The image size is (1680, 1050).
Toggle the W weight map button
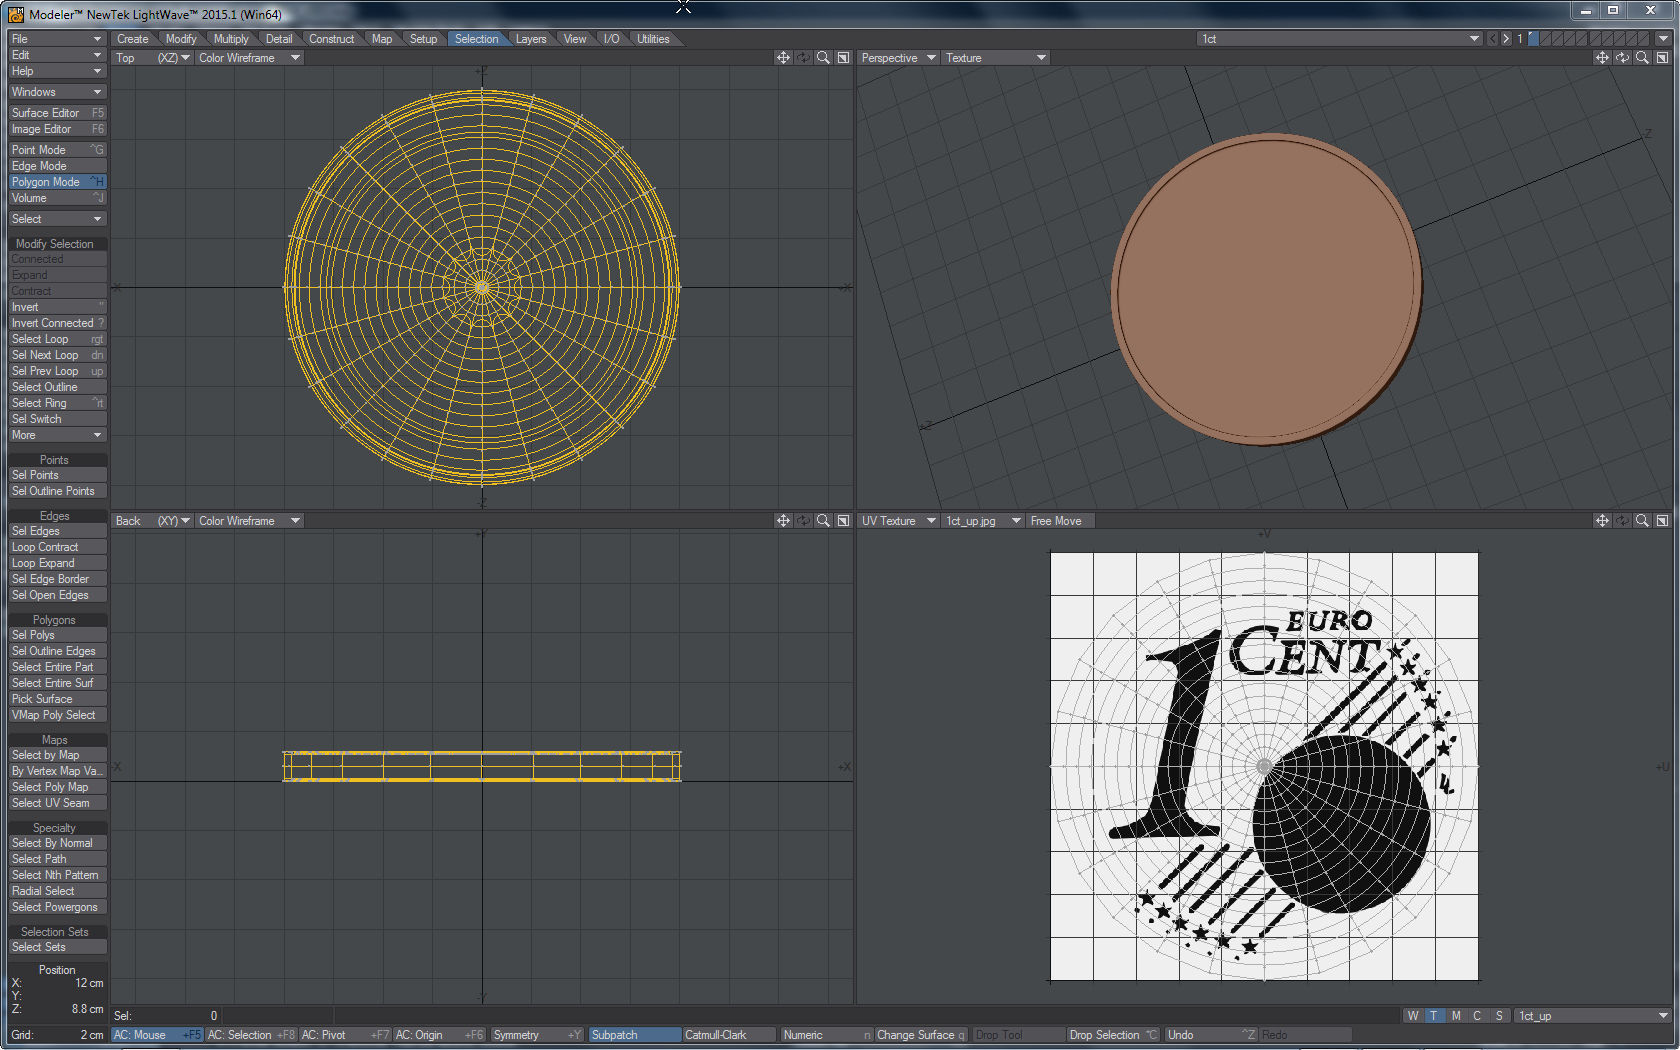pos(1413,1016)
